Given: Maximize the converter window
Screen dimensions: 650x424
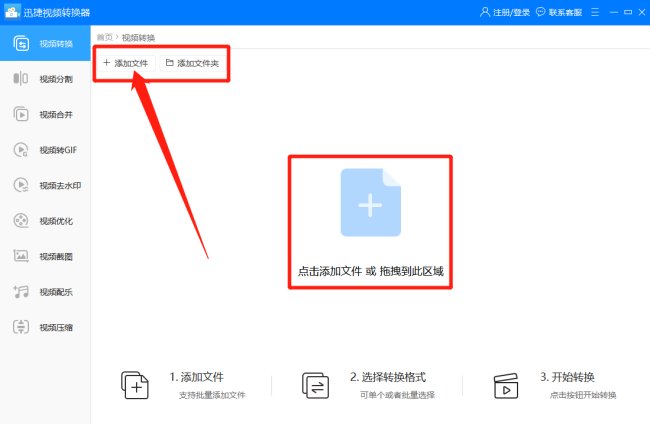Looking at the screenshot, I should tap(628, 12).
